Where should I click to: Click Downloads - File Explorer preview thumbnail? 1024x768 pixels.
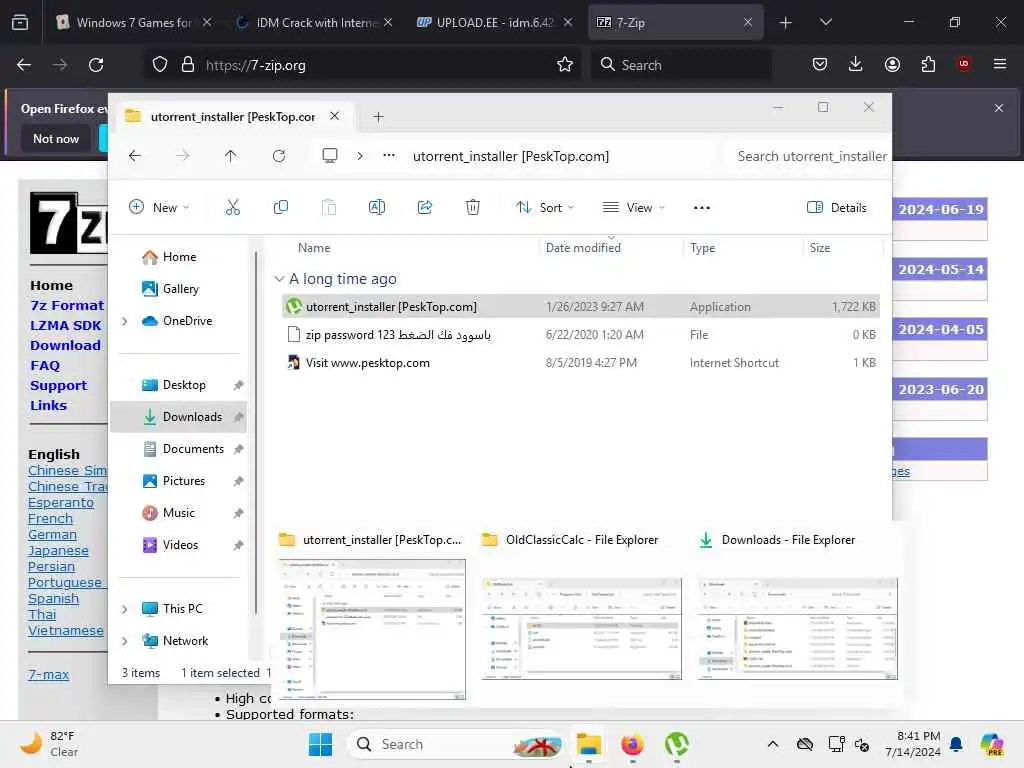tap(797, 628)
